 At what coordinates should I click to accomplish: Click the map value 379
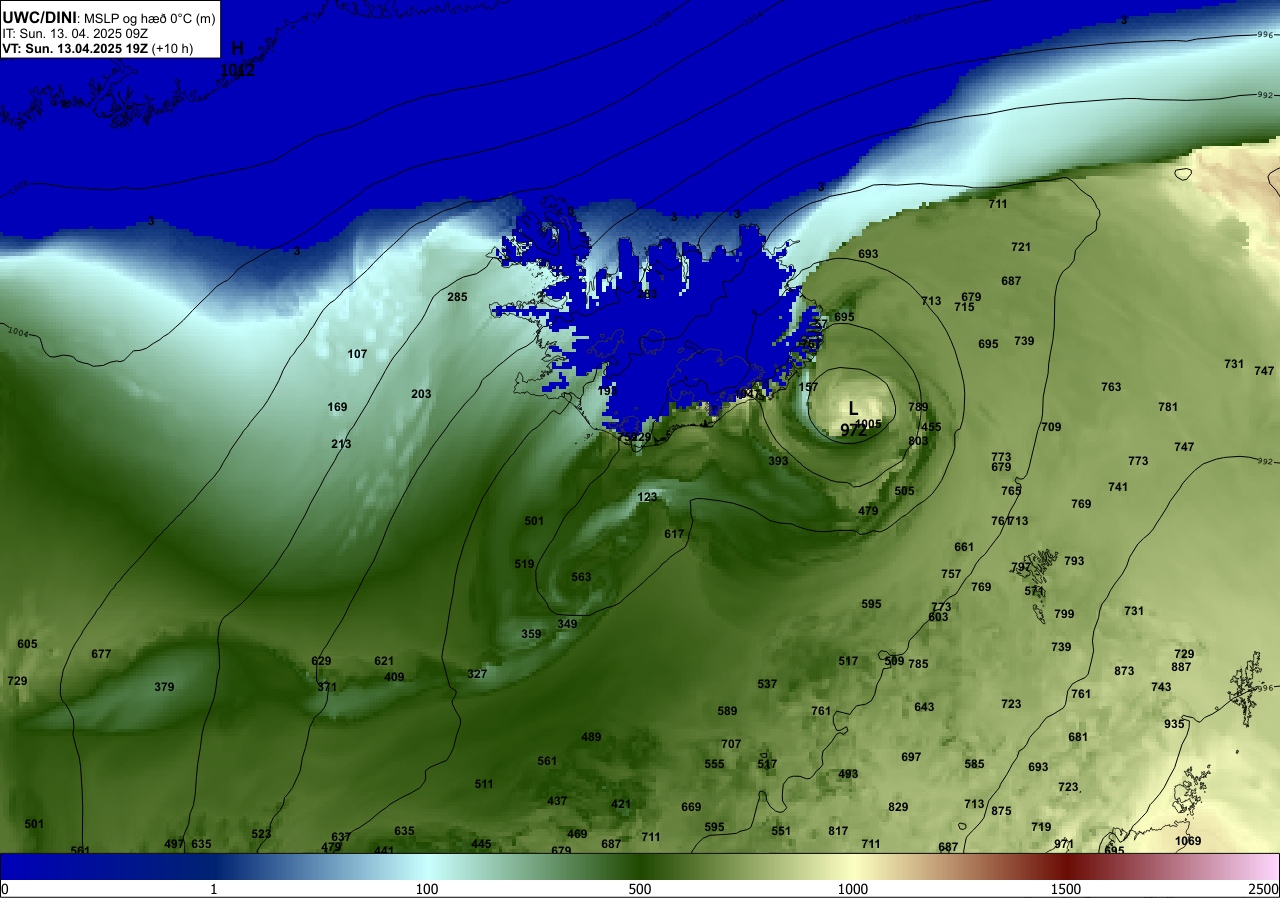click(164, 687)
